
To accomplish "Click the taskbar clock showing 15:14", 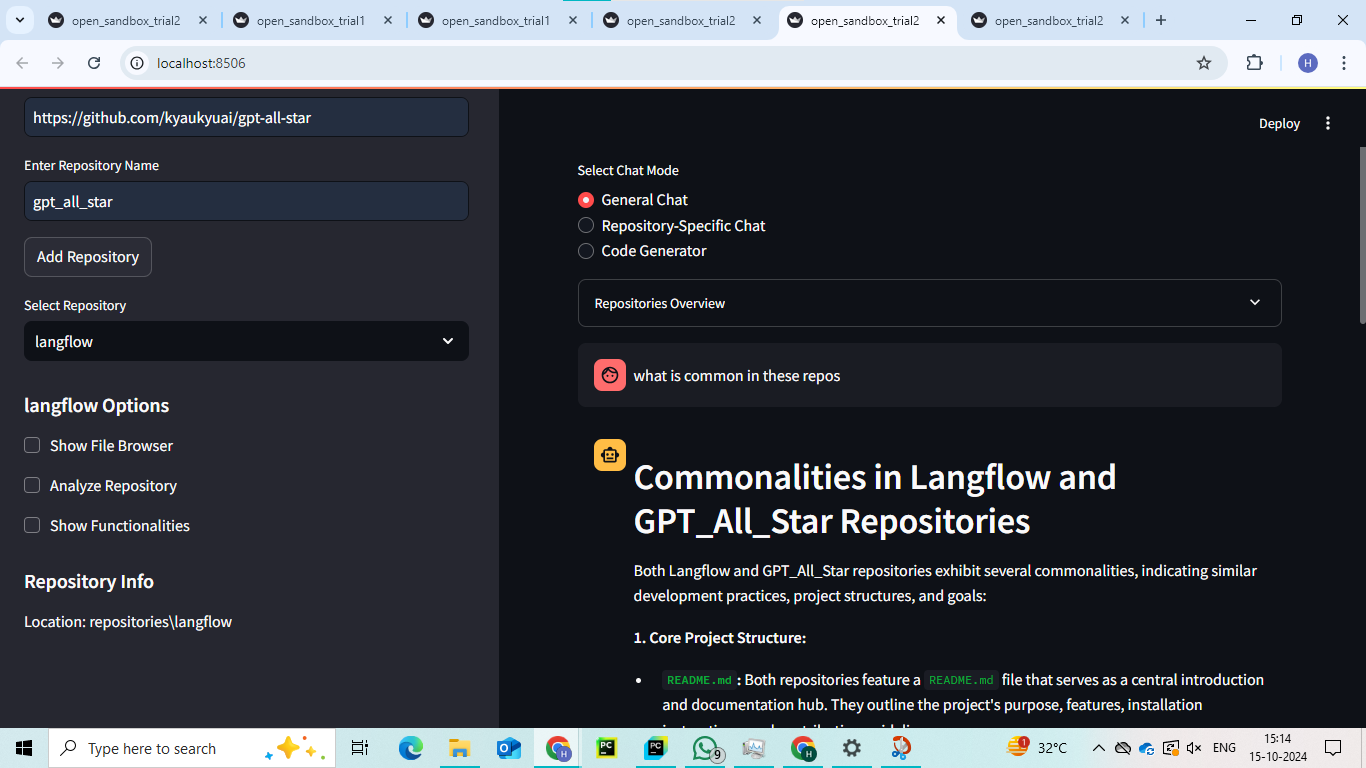I will click(1277, 748).
